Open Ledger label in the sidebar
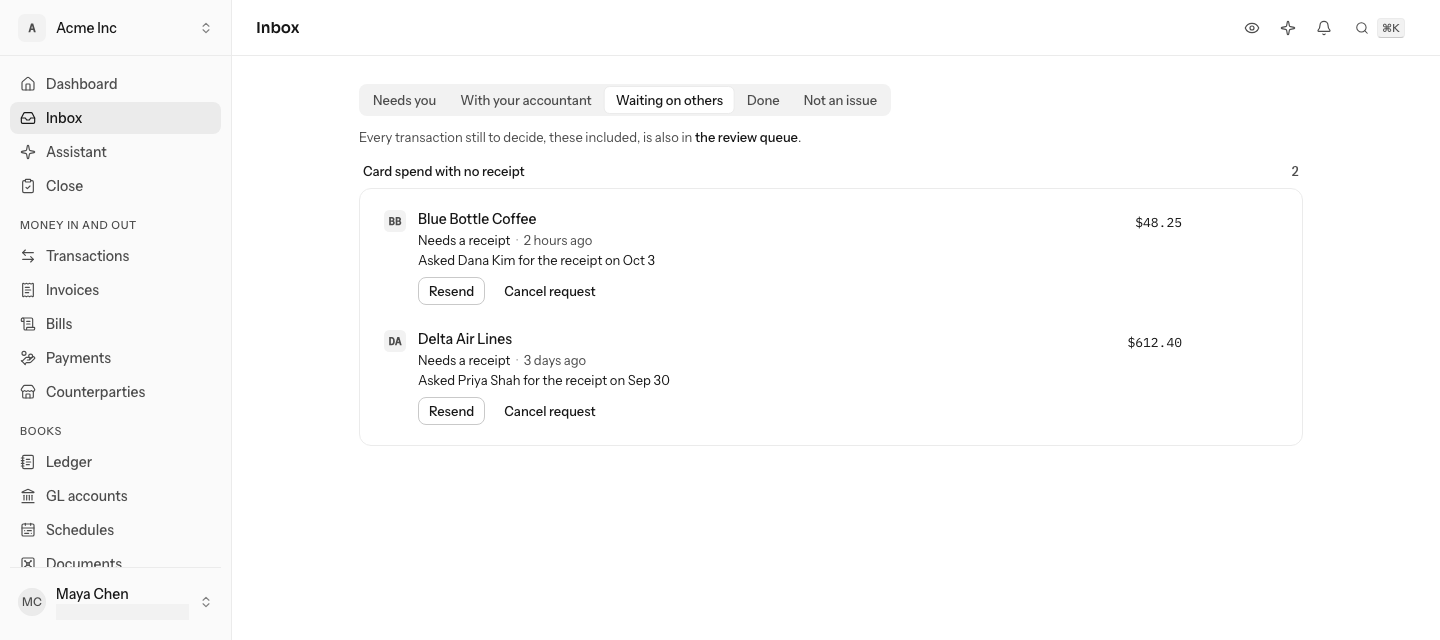This screenshot has height=640, width=1440. tap(69, 462)
